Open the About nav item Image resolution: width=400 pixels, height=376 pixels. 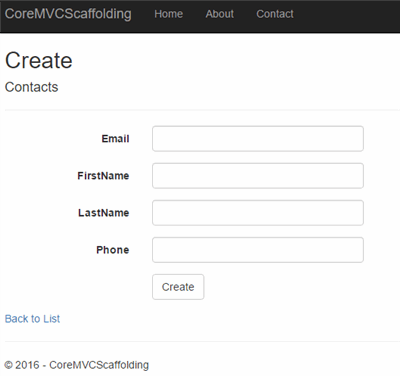point(219,14)
